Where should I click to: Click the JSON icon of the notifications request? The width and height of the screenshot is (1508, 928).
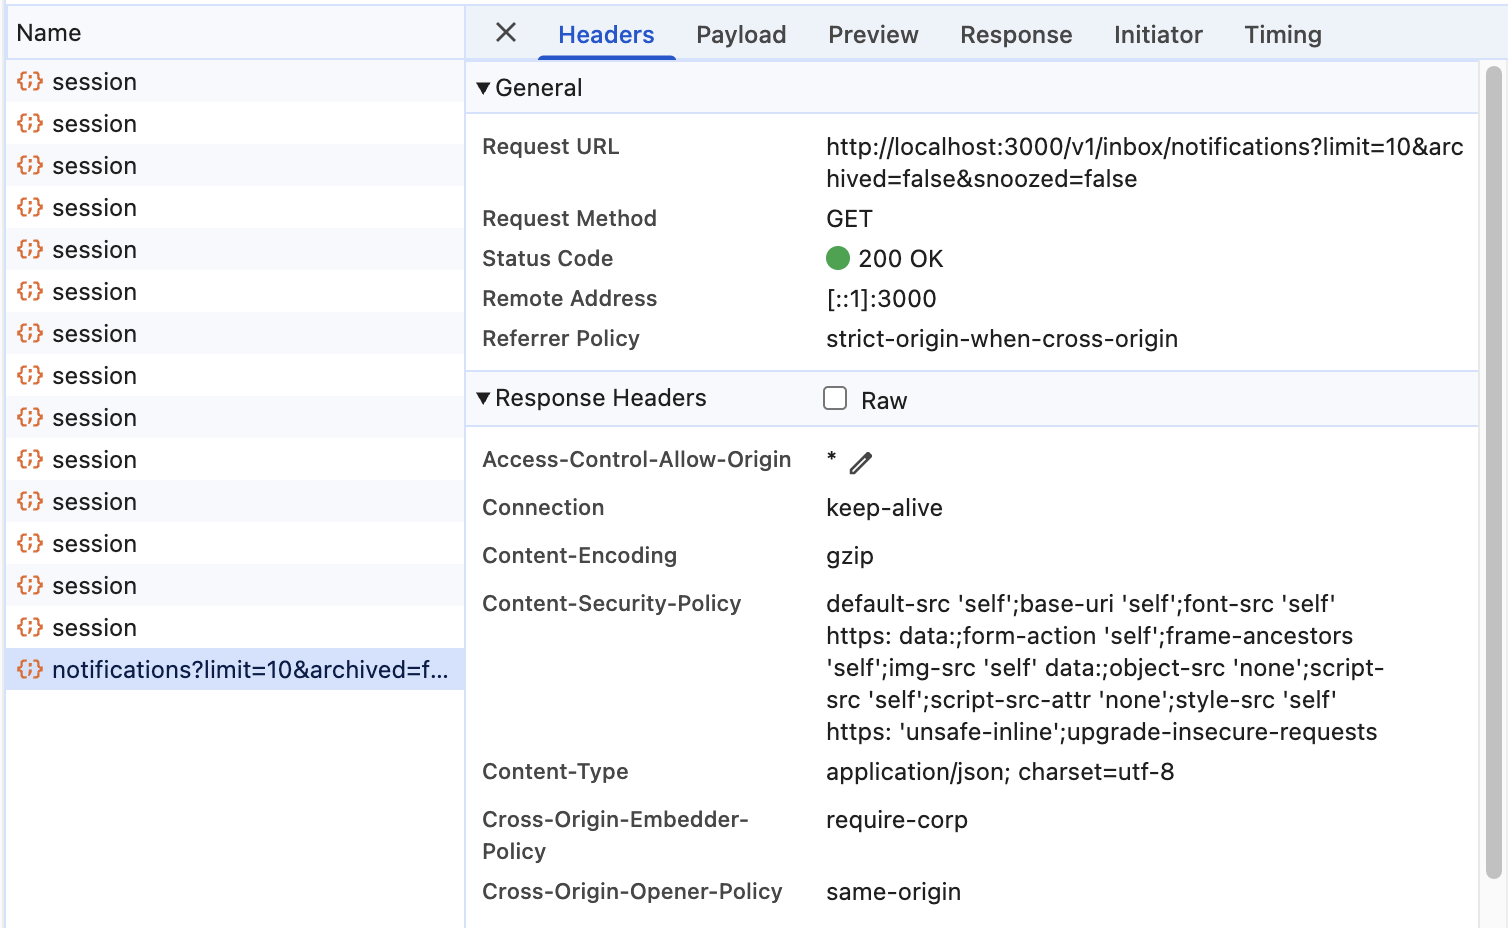pos(30,669)
